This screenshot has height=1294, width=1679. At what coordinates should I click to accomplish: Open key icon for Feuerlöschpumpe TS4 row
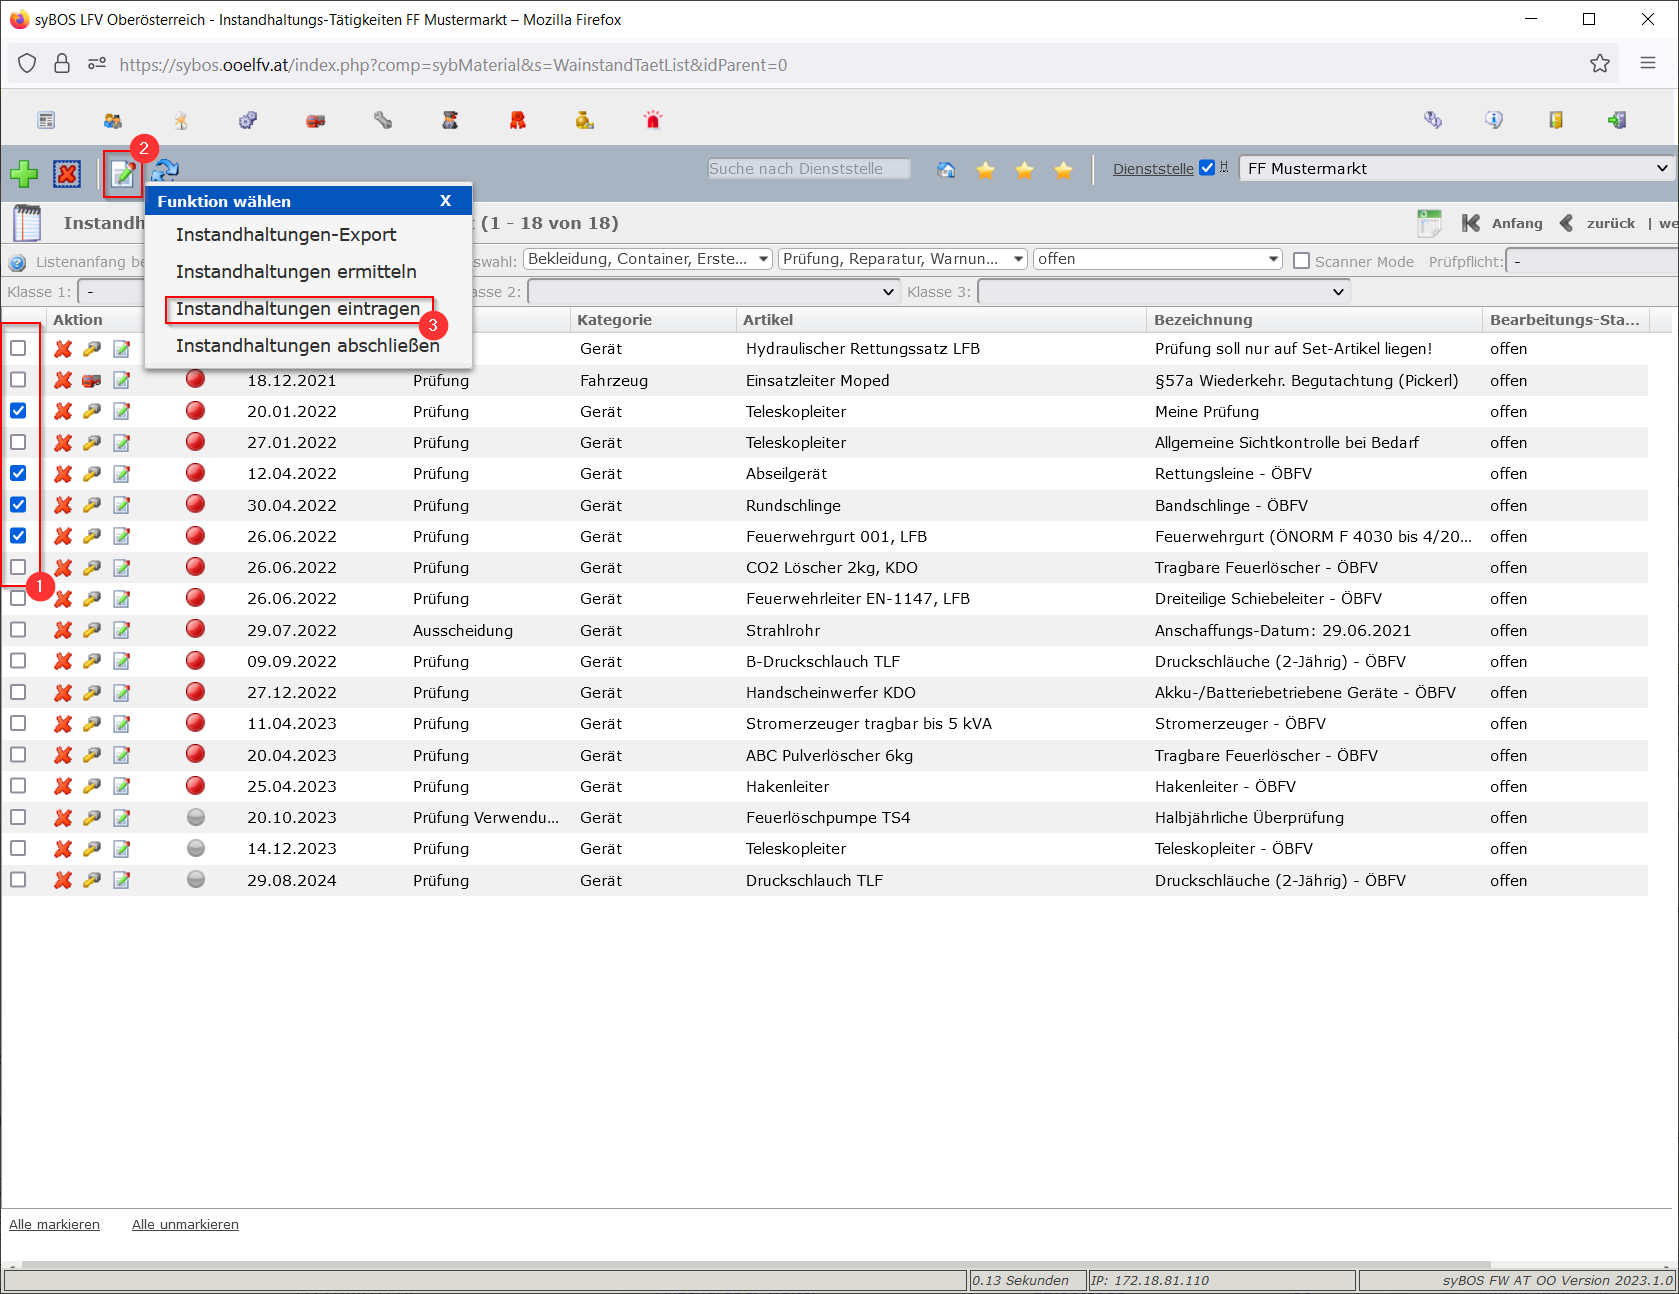92,818
